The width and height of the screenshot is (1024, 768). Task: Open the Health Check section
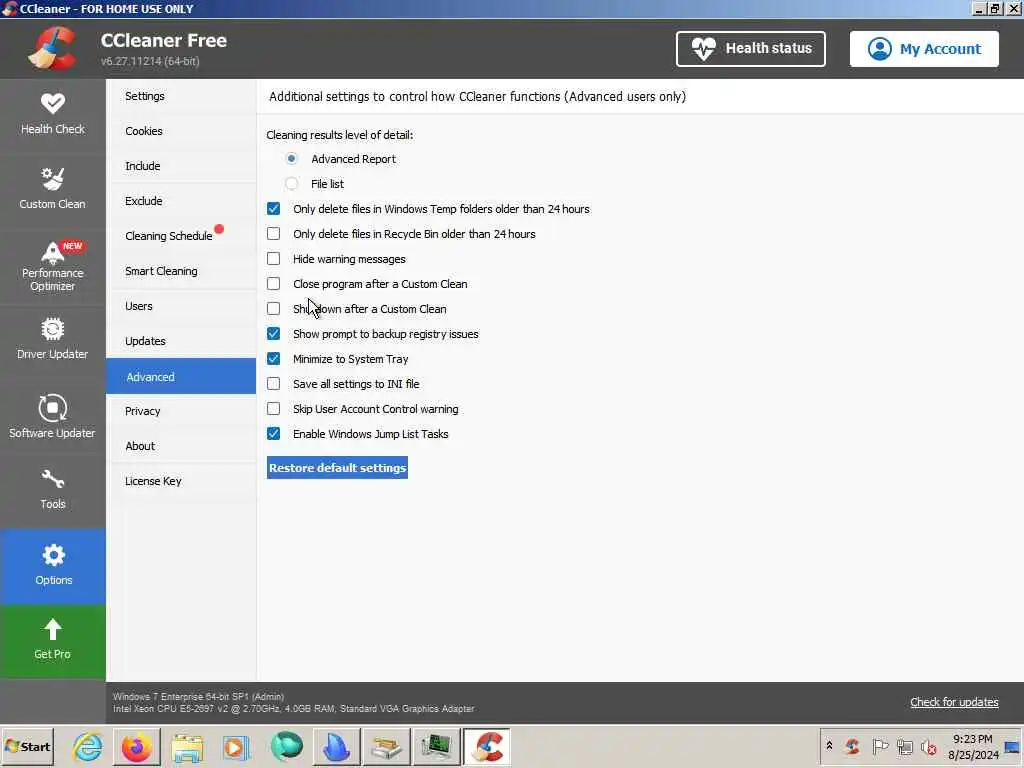tap(52, 115)
